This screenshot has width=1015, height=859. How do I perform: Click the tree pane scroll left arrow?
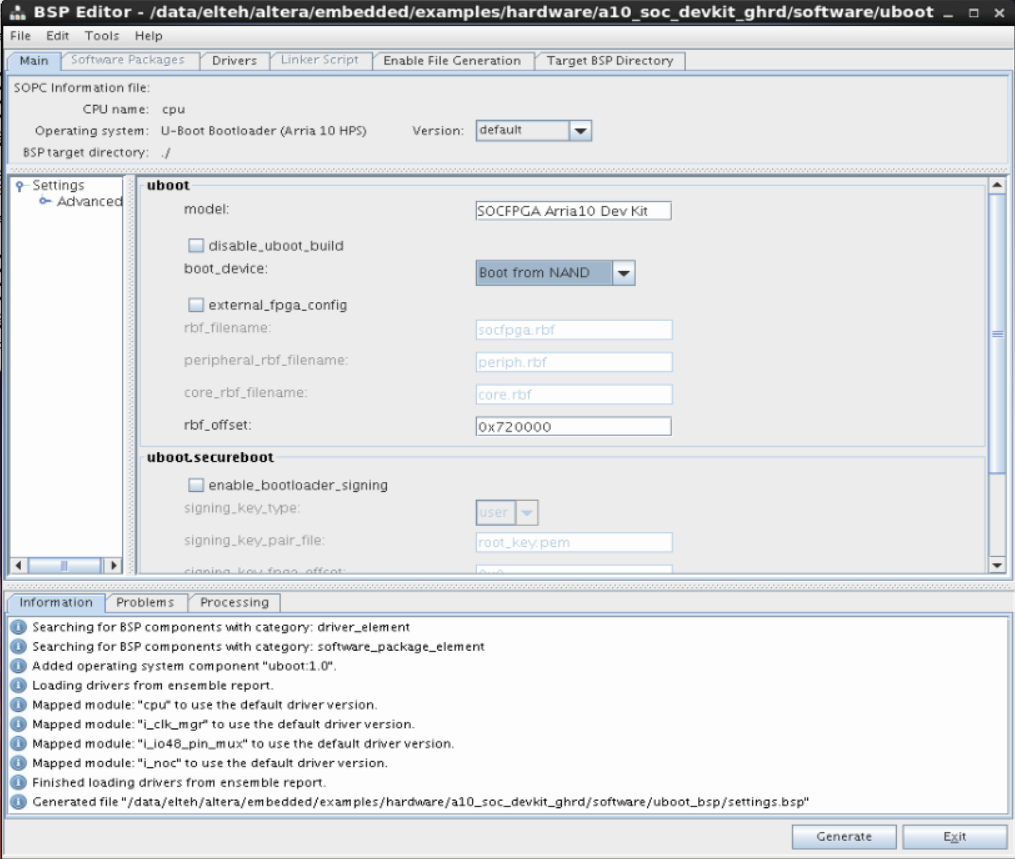pyautogui.click(x=18, y=566)
